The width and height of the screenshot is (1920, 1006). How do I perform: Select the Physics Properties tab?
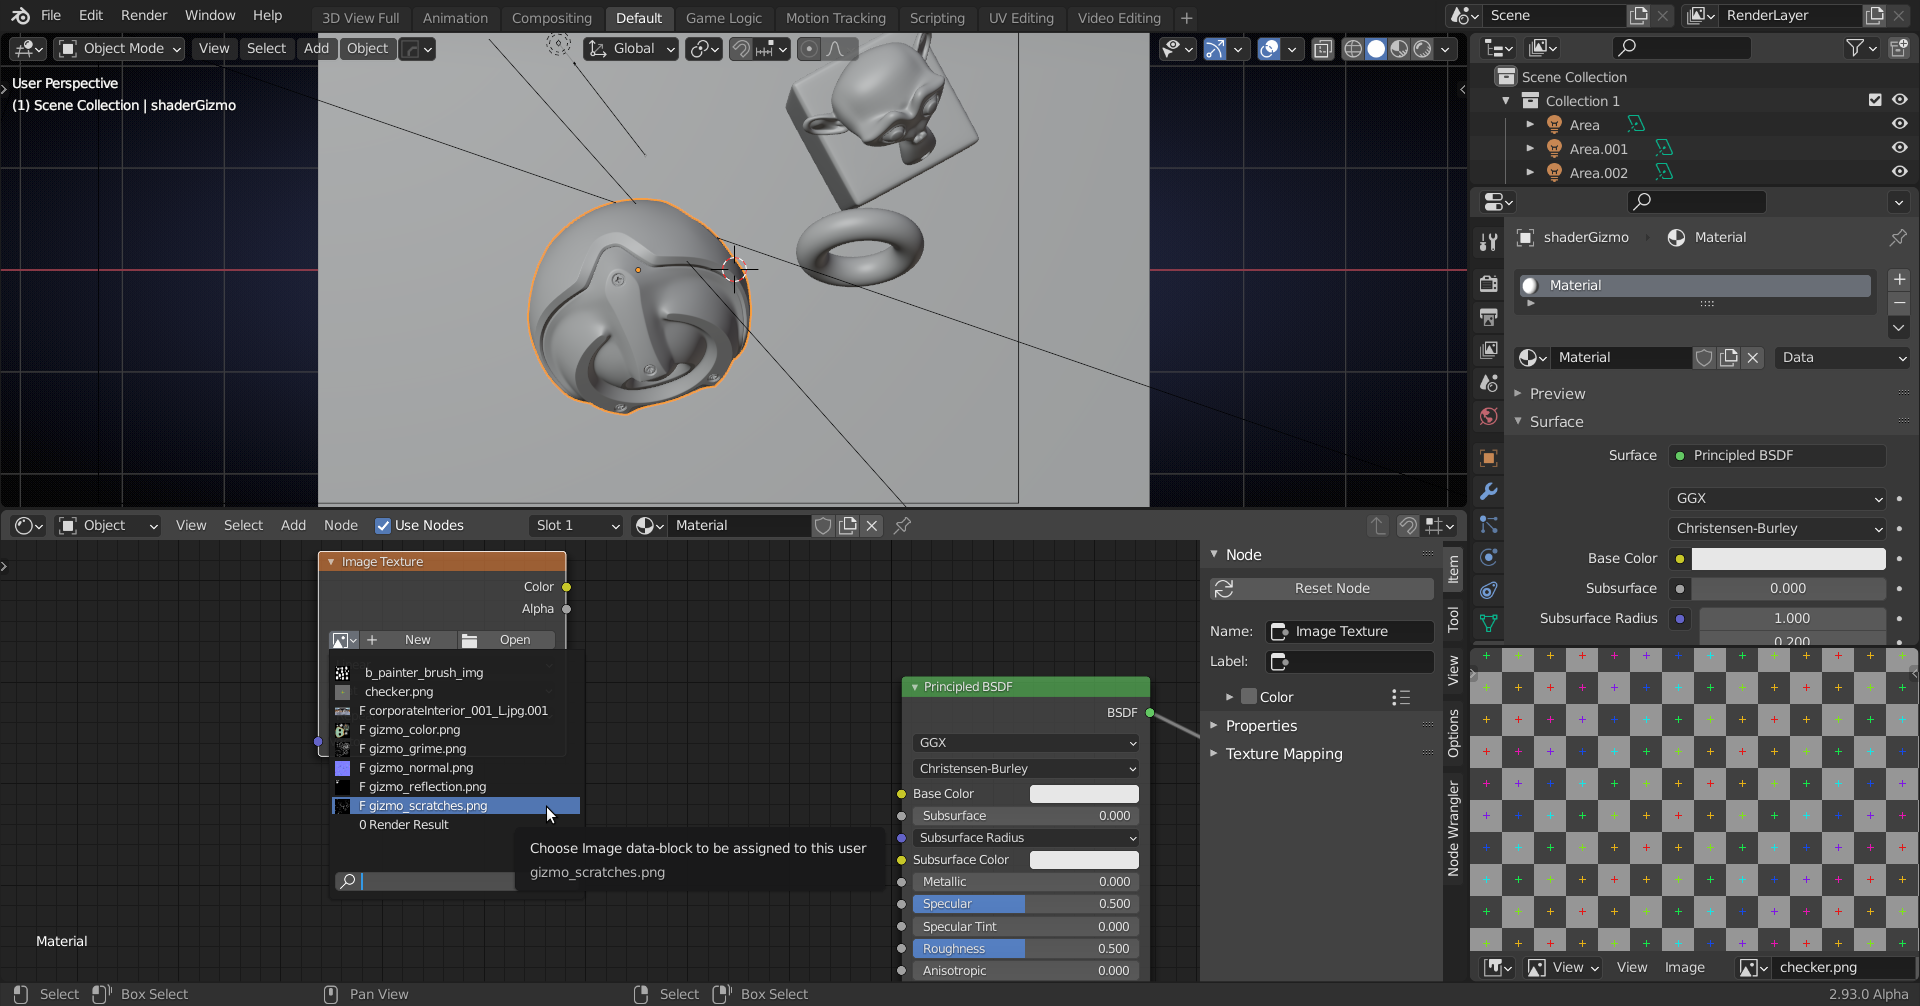click(1488, 557)
